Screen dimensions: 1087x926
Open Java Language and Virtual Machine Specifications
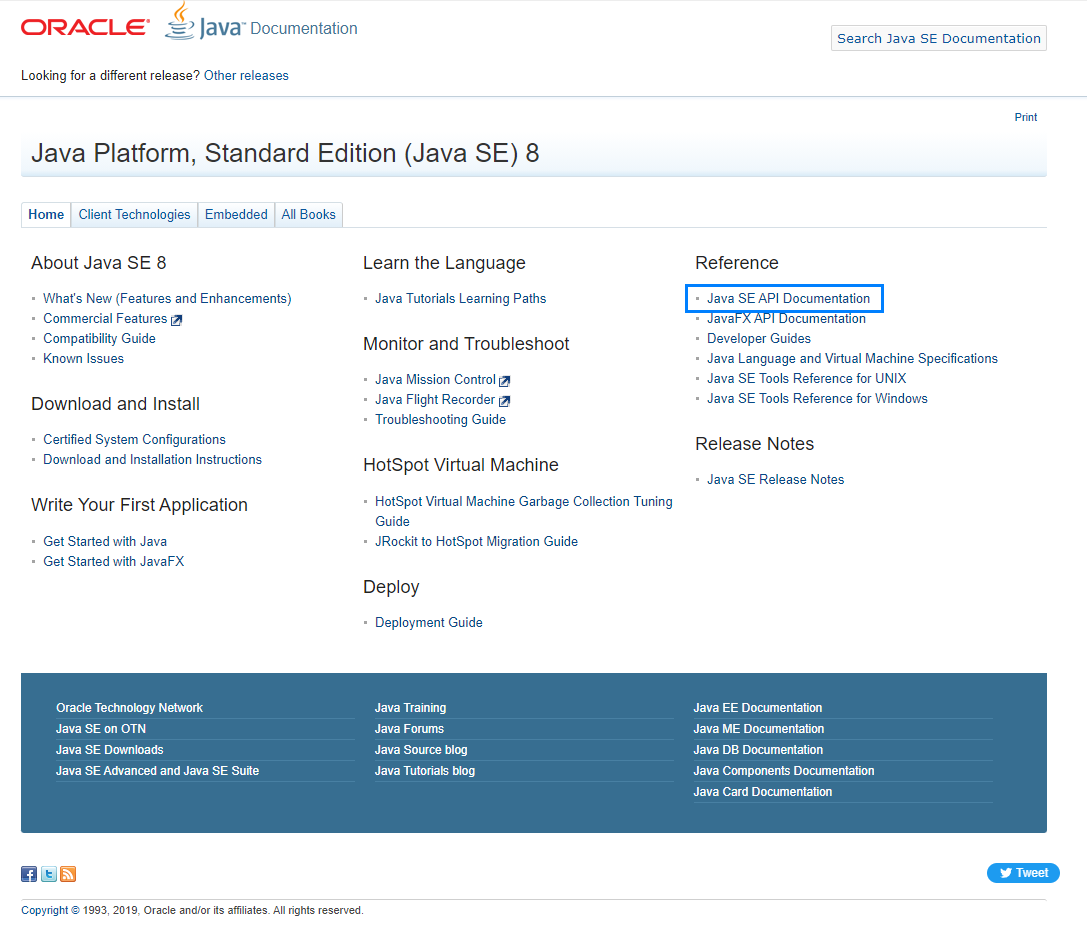point(852,359)
